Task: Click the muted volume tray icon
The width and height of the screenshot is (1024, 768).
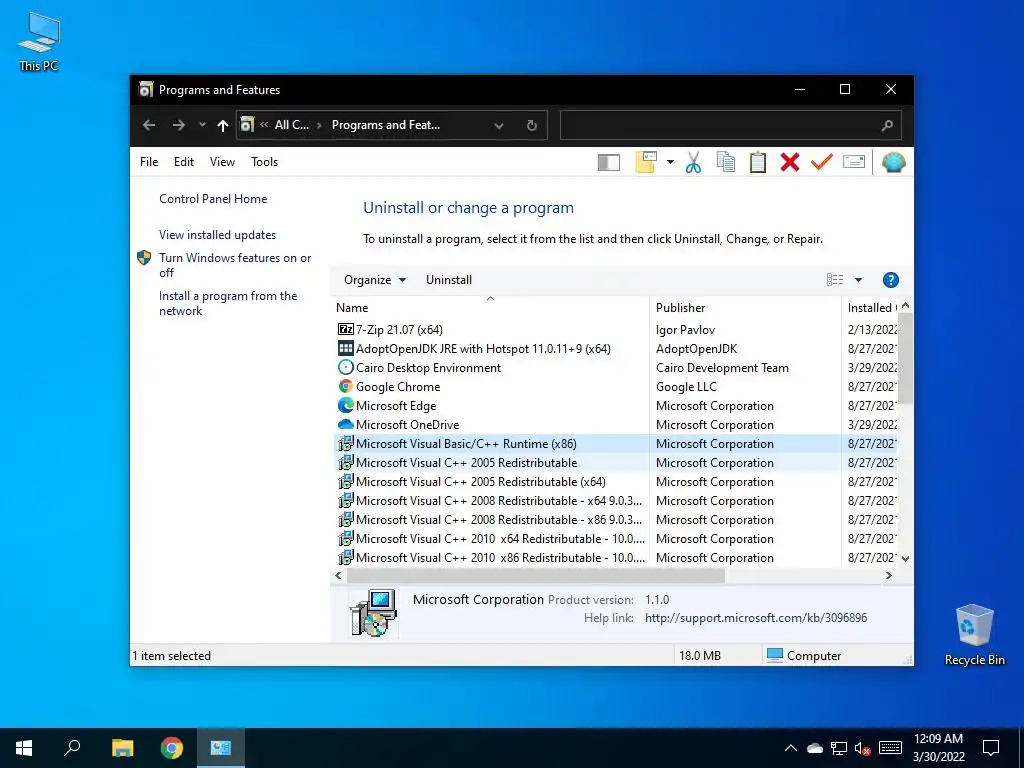Action: (x=862, y=748)
